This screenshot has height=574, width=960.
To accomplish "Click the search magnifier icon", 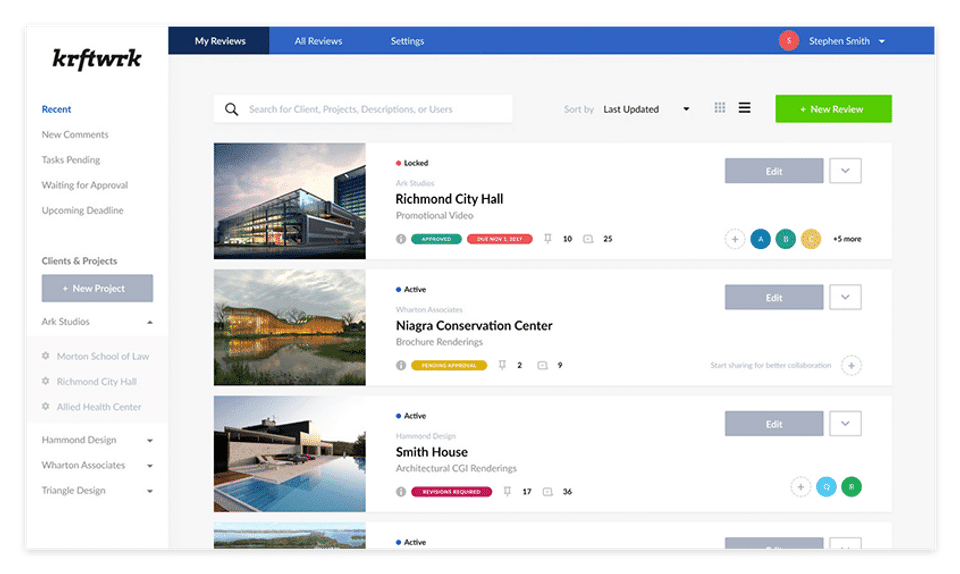I will (x=231, y=109).
